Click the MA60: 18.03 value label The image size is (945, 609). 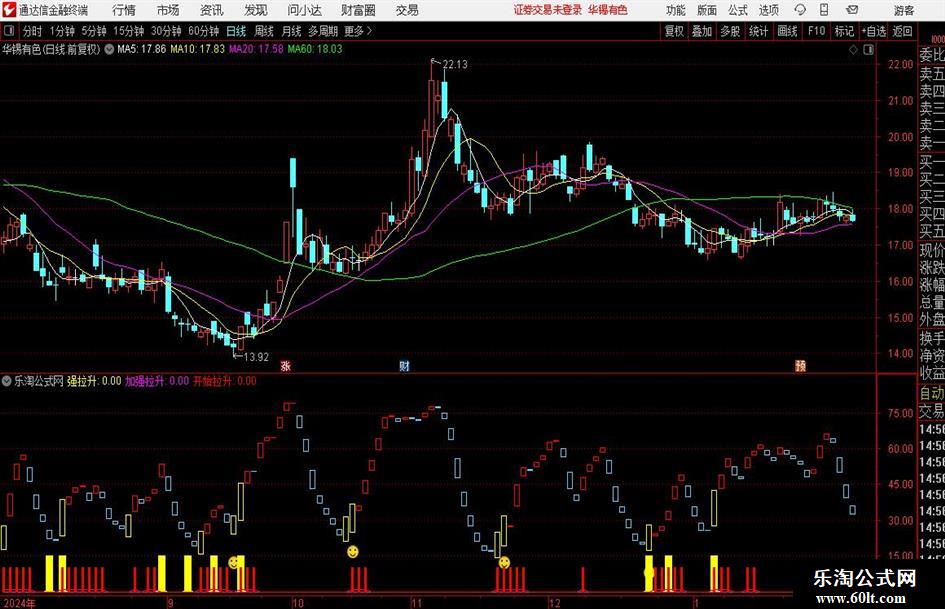point(315,49)
